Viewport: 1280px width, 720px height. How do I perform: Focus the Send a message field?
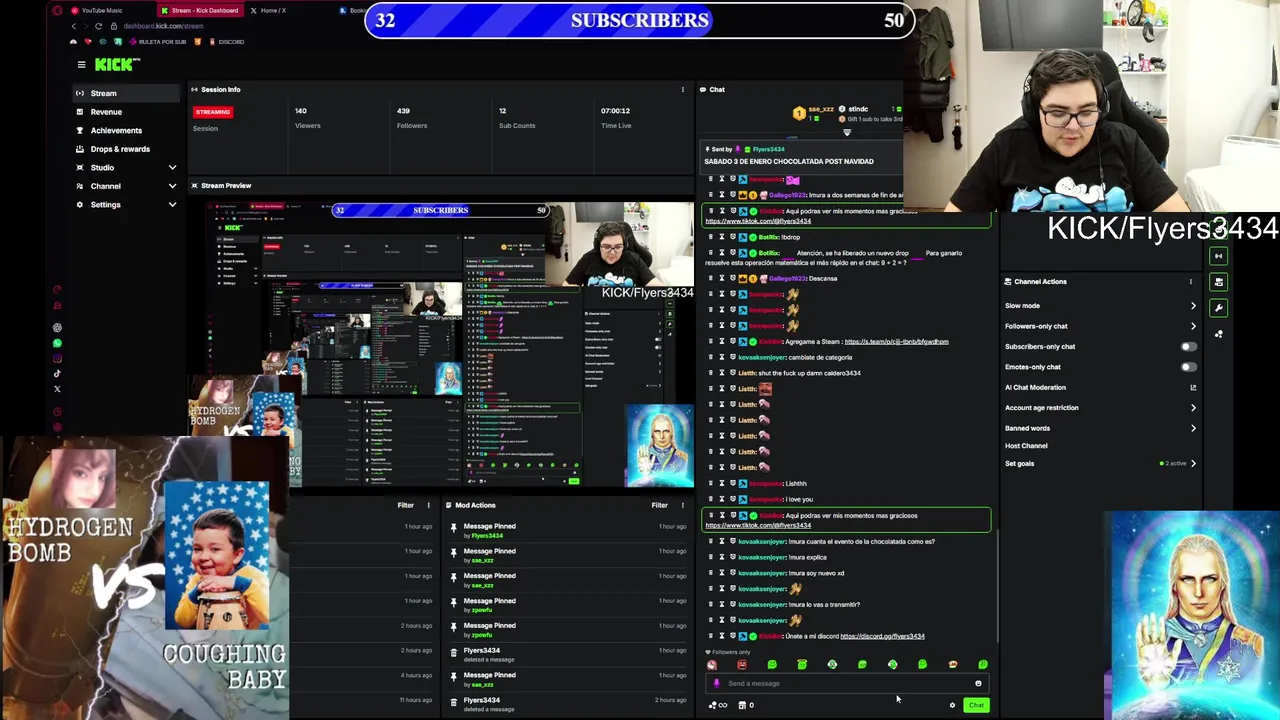pyautogui.click(x=845, y=684)
